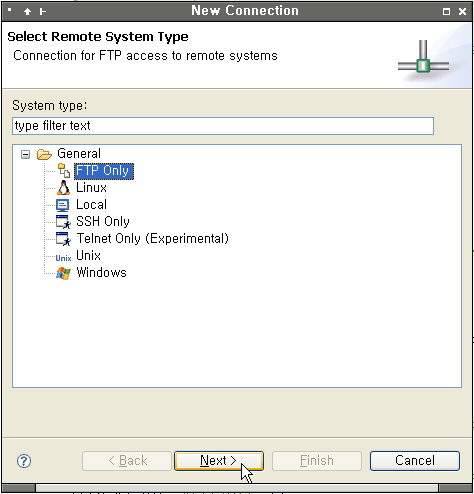This screenshot has width=474, height=494.
Task: Focus the type filter text field
Action: 223,126
